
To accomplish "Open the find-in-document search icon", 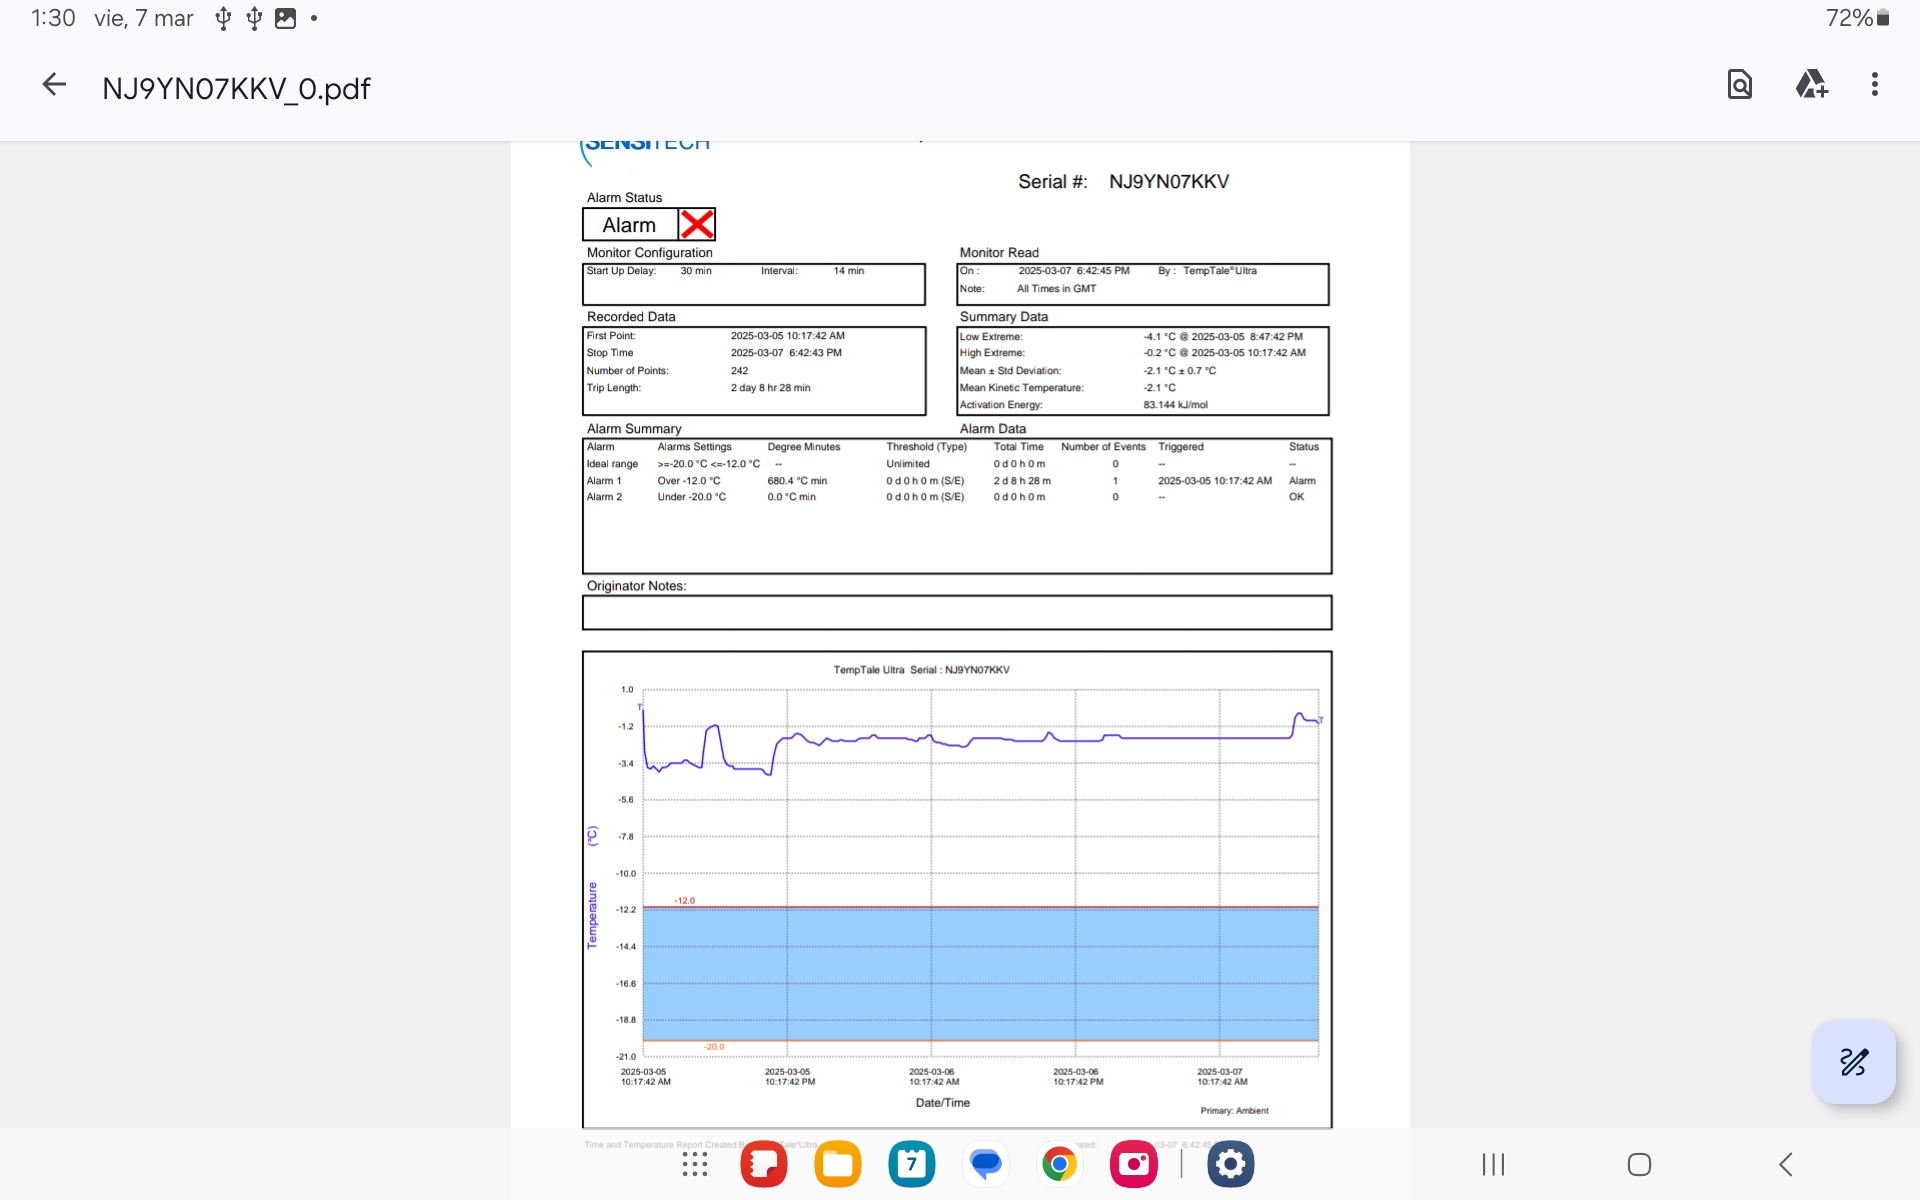I will click(1740, 85).
